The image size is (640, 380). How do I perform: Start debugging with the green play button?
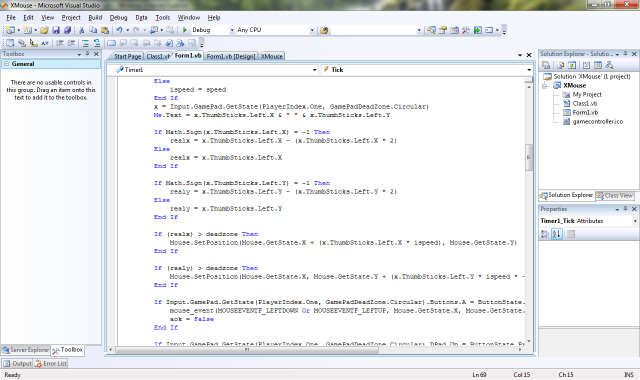pos(184,30)
